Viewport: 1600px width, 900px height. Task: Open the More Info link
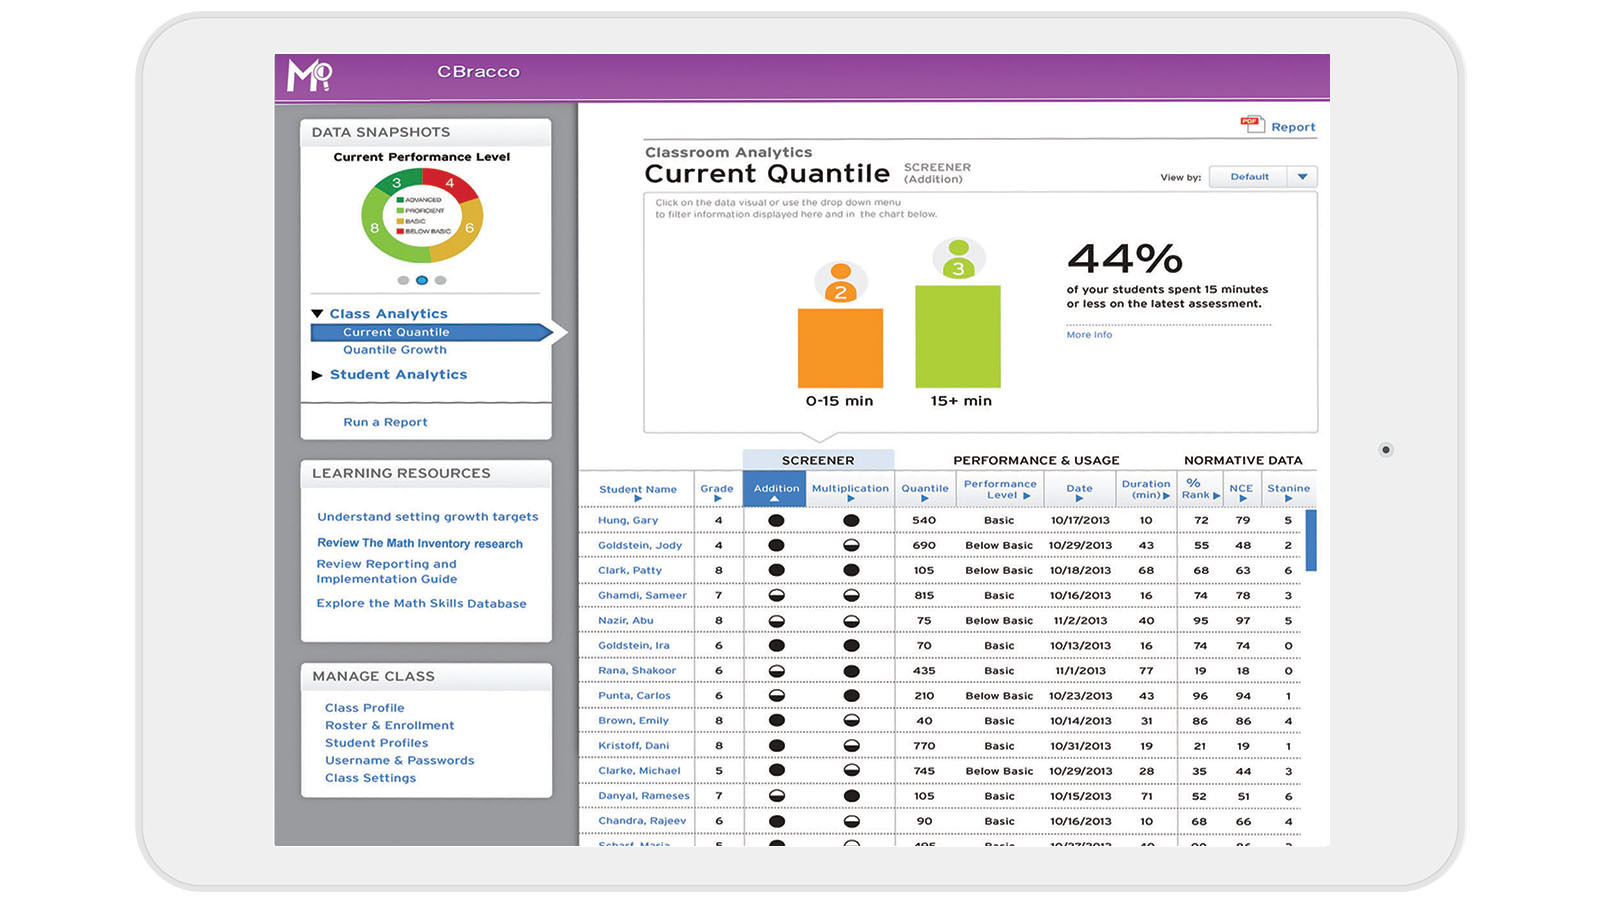pos(1088,334)
